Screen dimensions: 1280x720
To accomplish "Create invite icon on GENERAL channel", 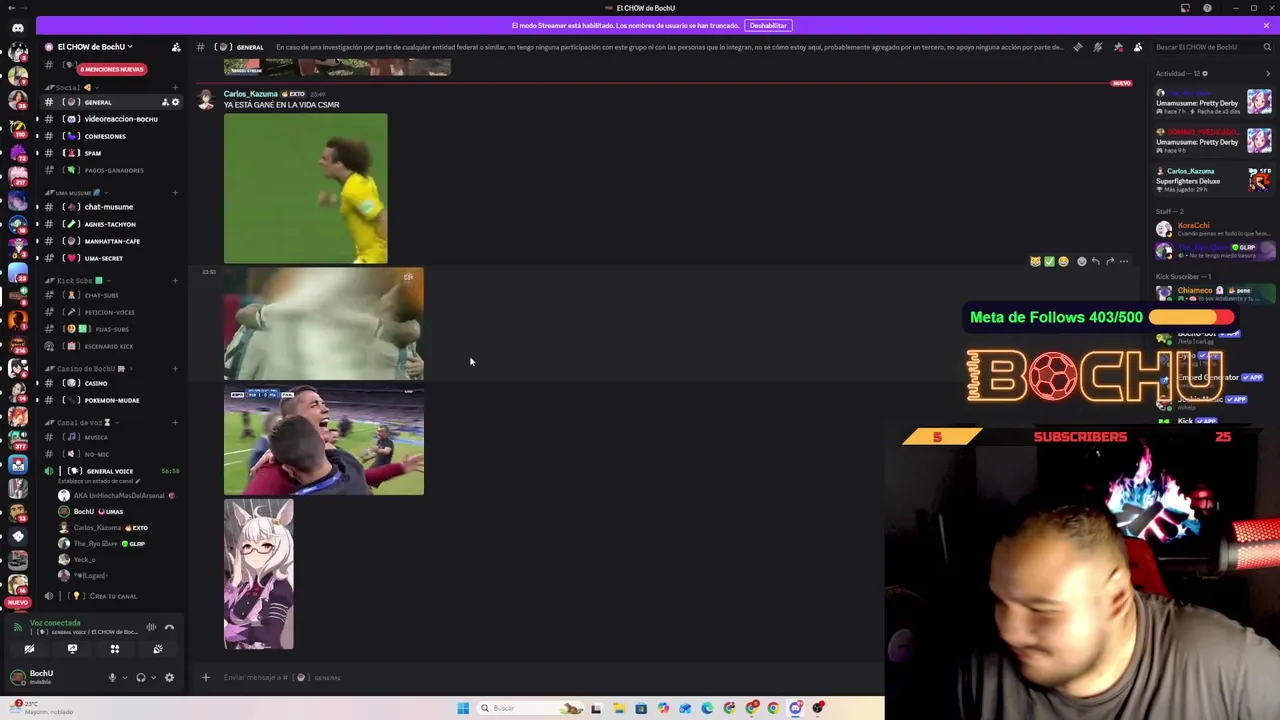I will coord(165,102).
